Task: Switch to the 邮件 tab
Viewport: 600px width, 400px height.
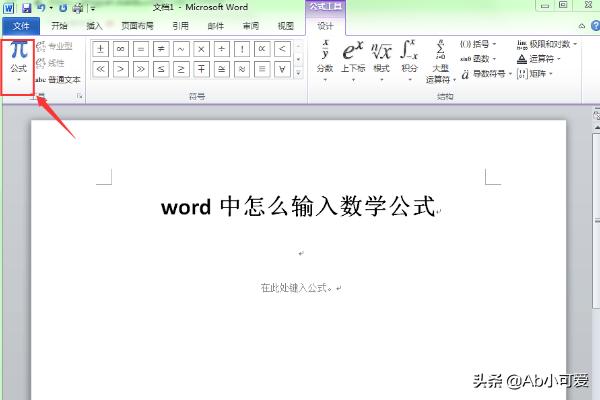Action: (215, 26)
